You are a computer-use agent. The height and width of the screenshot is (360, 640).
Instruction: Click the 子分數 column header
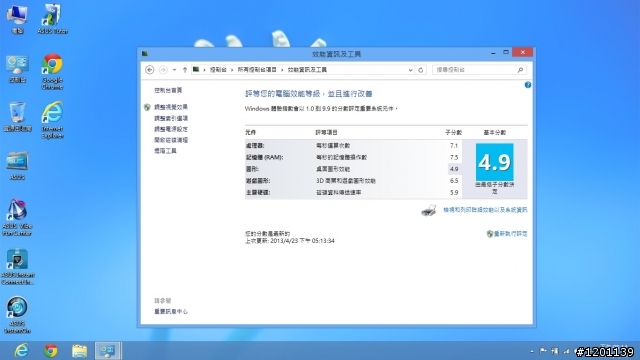453,132
